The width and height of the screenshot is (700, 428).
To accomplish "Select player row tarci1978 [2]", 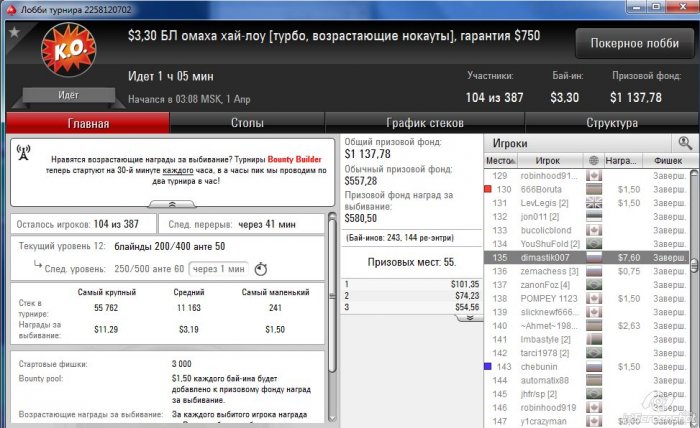I will (586, 353).
